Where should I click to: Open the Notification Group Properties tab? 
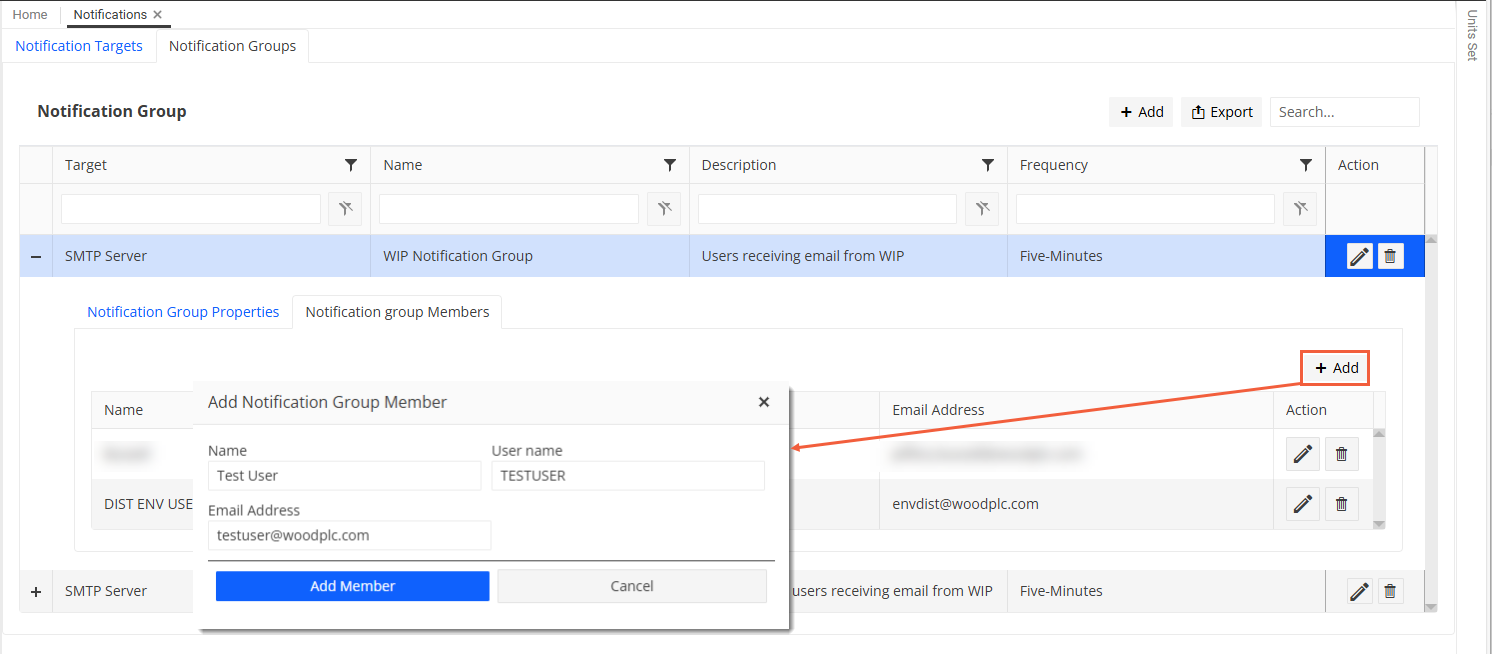(183, 312)
